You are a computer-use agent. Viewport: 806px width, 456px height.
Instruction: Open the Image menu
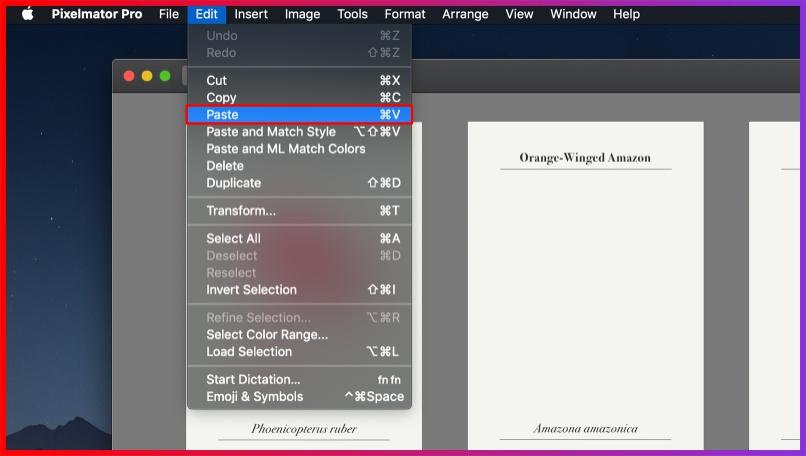(302, 14)
